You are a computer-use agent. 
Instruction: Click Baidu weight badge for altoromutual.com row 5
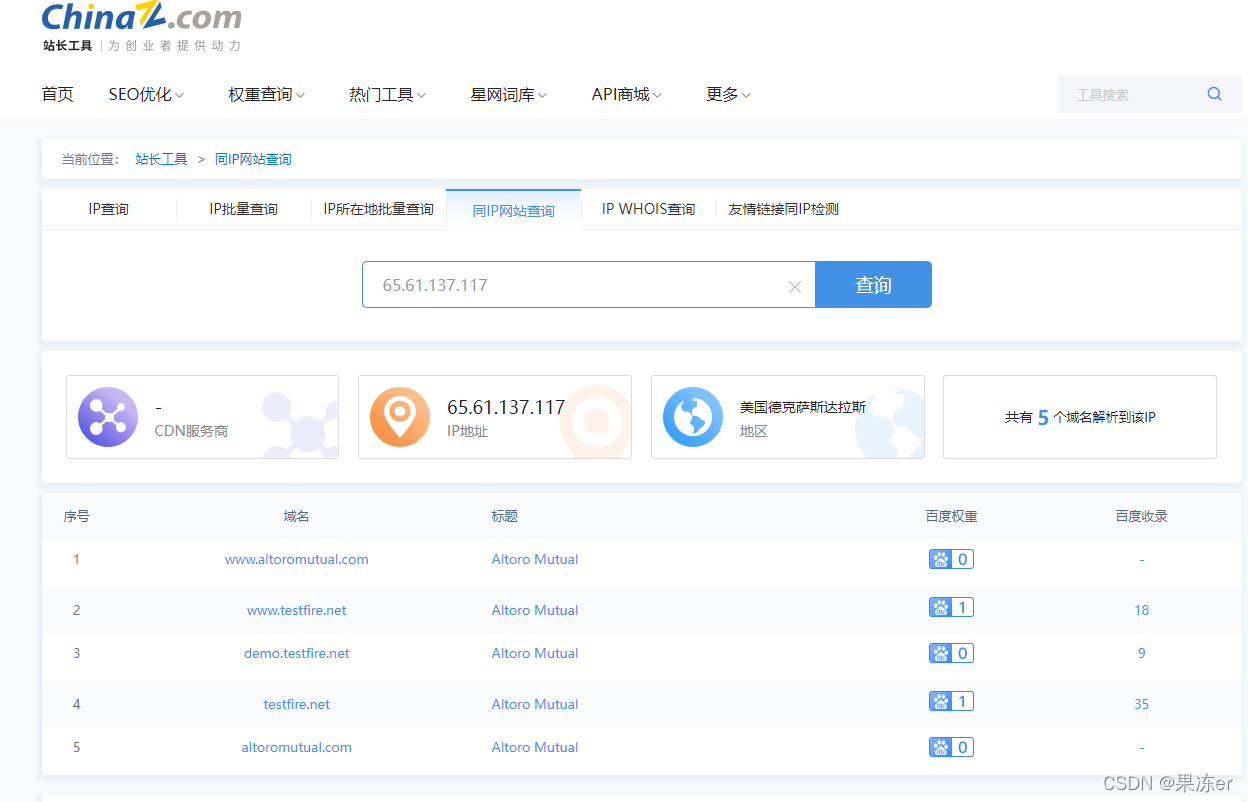click(951, 747)
